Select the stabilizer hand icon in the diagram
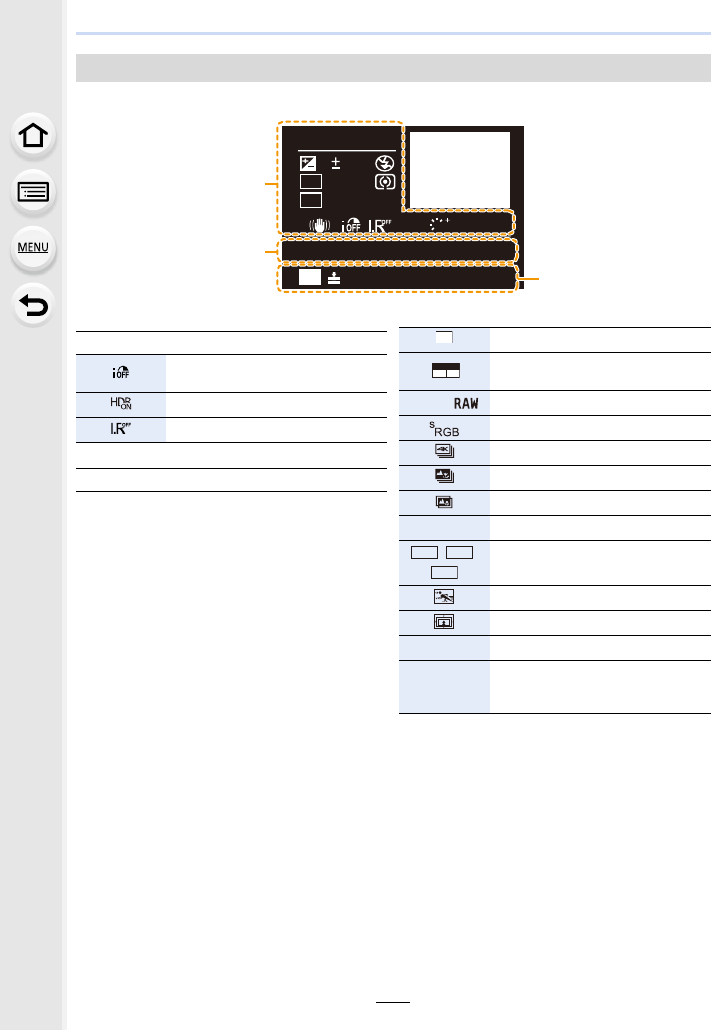The height and width of the screenshot is (1030, 711). point(320,225)
